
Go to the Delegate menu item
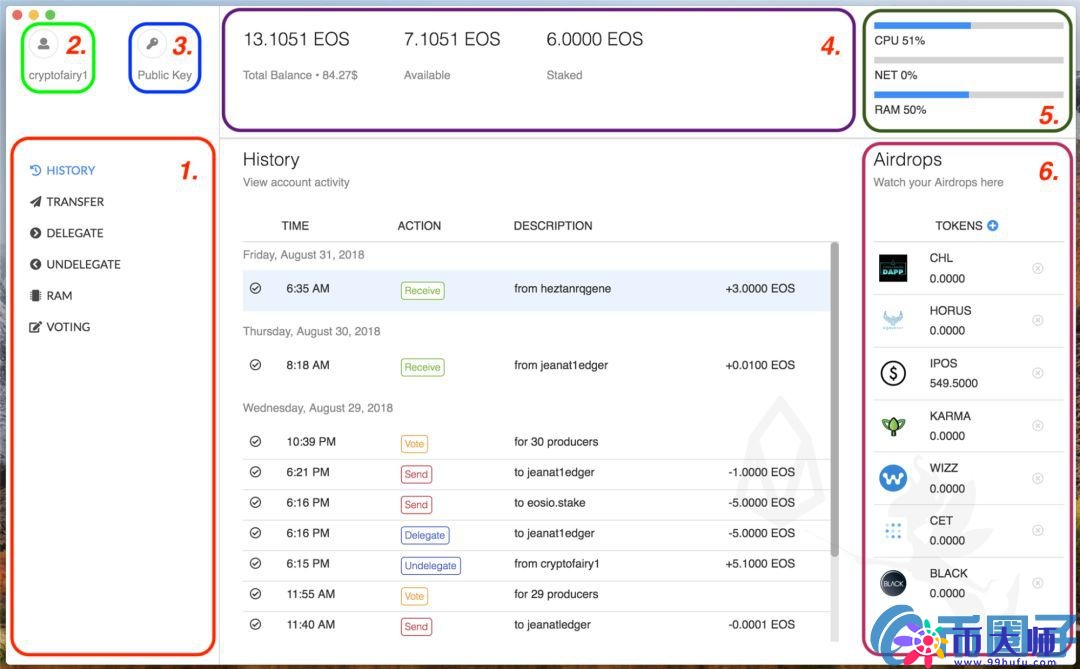pos(74,233)
